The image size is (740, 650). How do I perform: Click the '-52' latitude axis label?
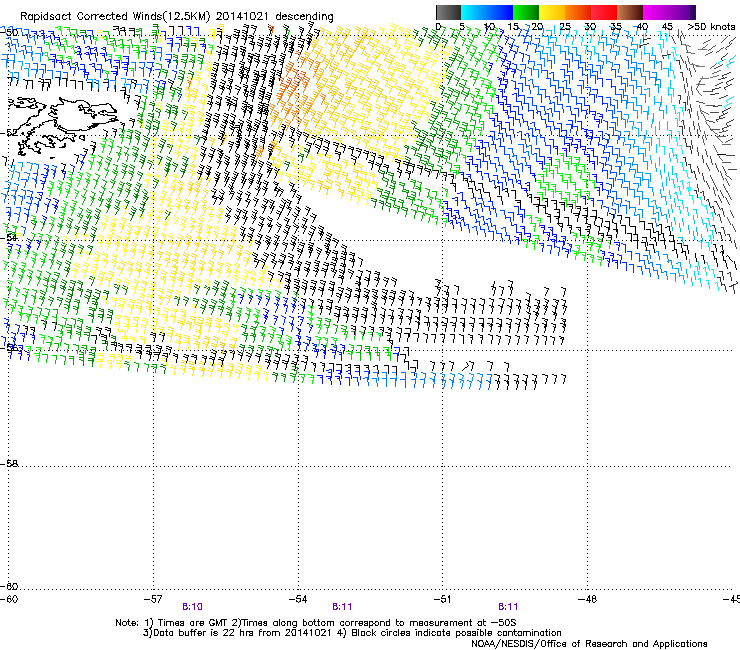tap(9, 133)
